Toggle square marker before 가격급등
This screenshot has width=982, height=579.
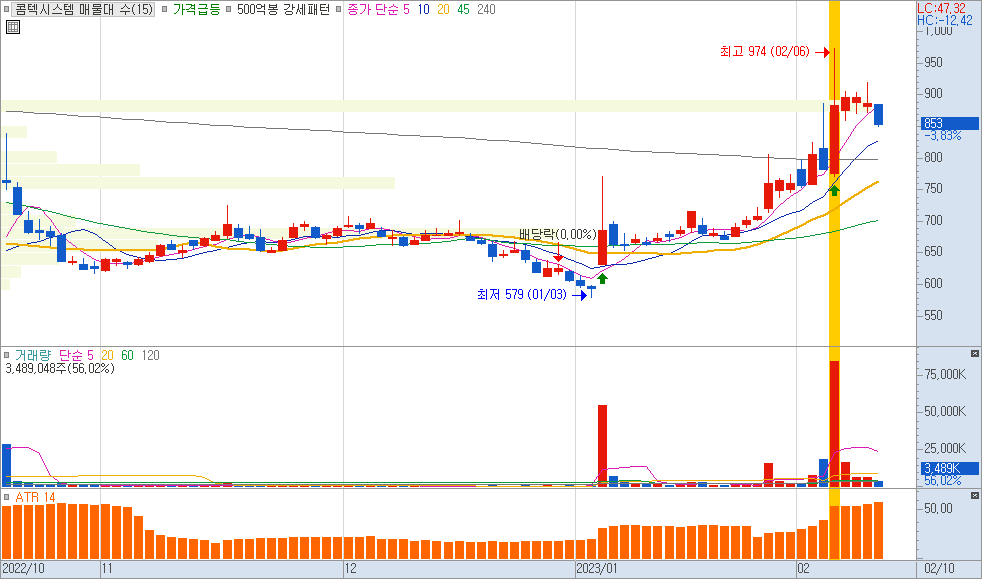pos(165,9)
